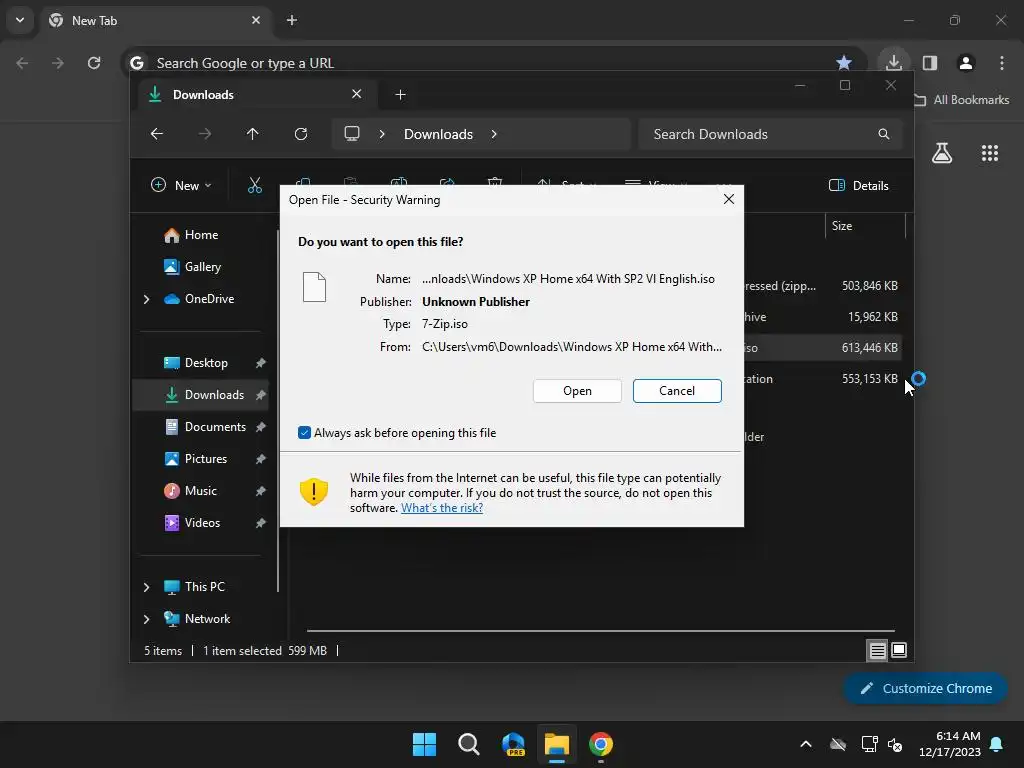Click the Size column header

coord(865,226)
